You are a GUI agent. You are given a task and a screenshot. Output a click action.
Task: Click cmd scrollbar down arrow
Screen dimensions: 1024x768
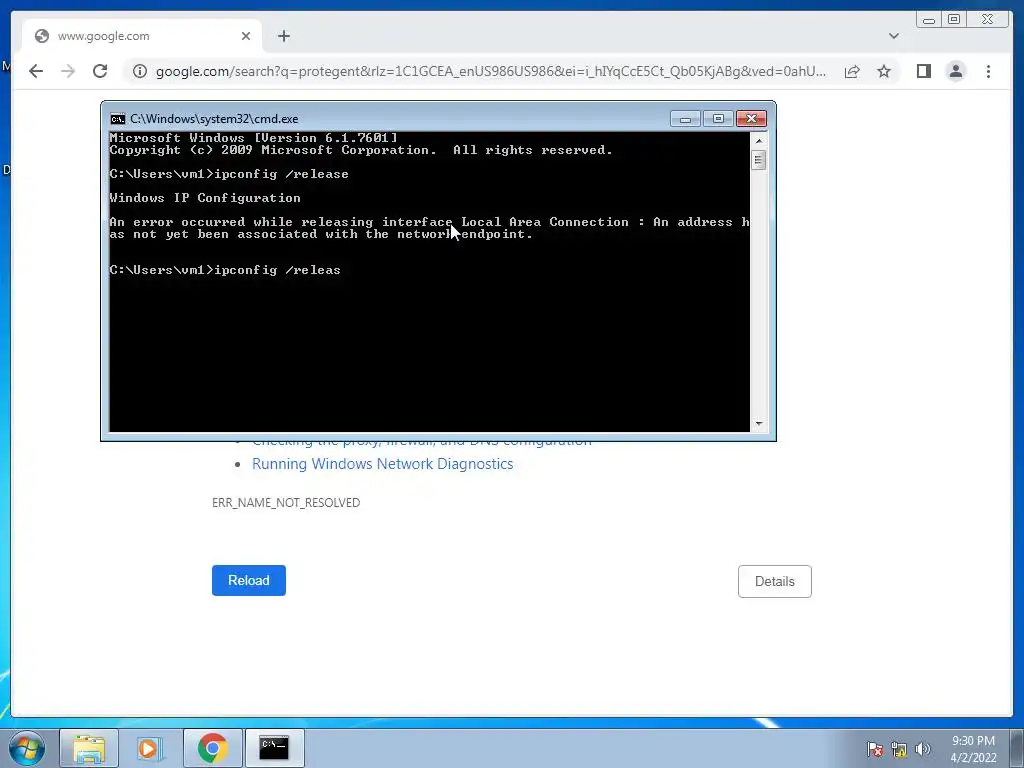pyautogui.click(x=758, y=424)
